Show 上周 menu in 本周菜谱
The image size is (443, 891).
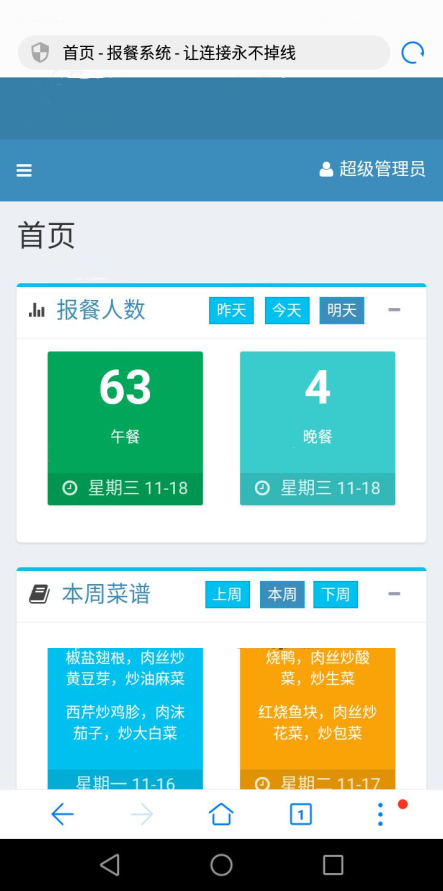[227, 594]
